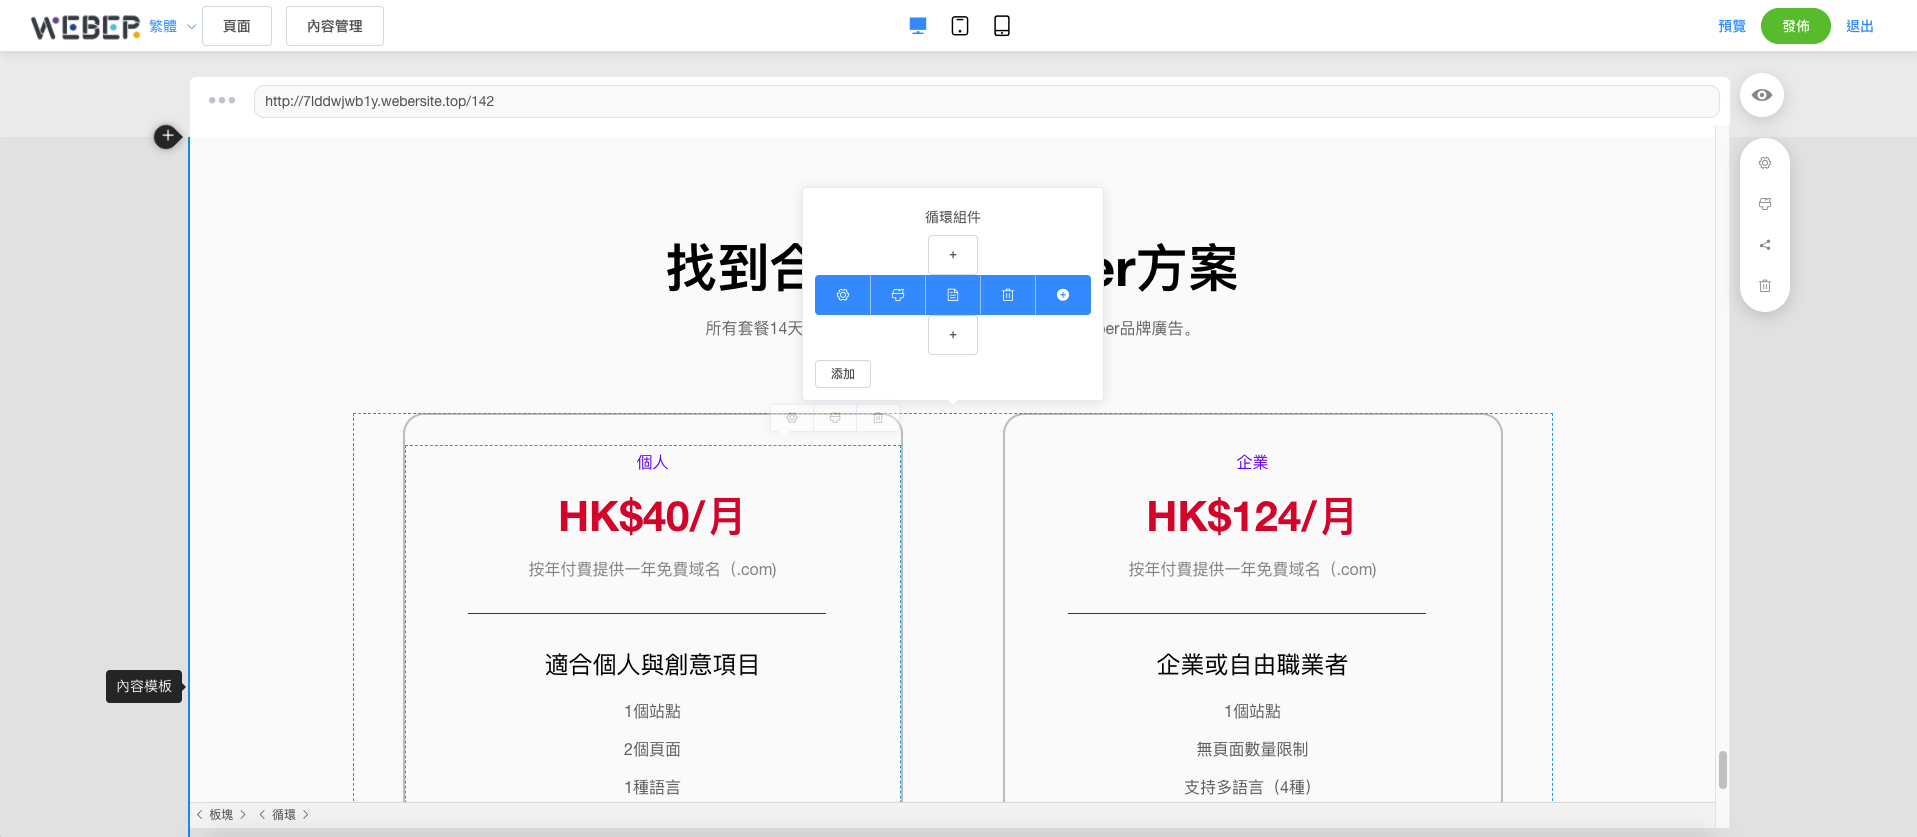The height and width of the screenshot is (837, 1917).
Task: Click the green 發佈 button
Action: click(1796, 26)
